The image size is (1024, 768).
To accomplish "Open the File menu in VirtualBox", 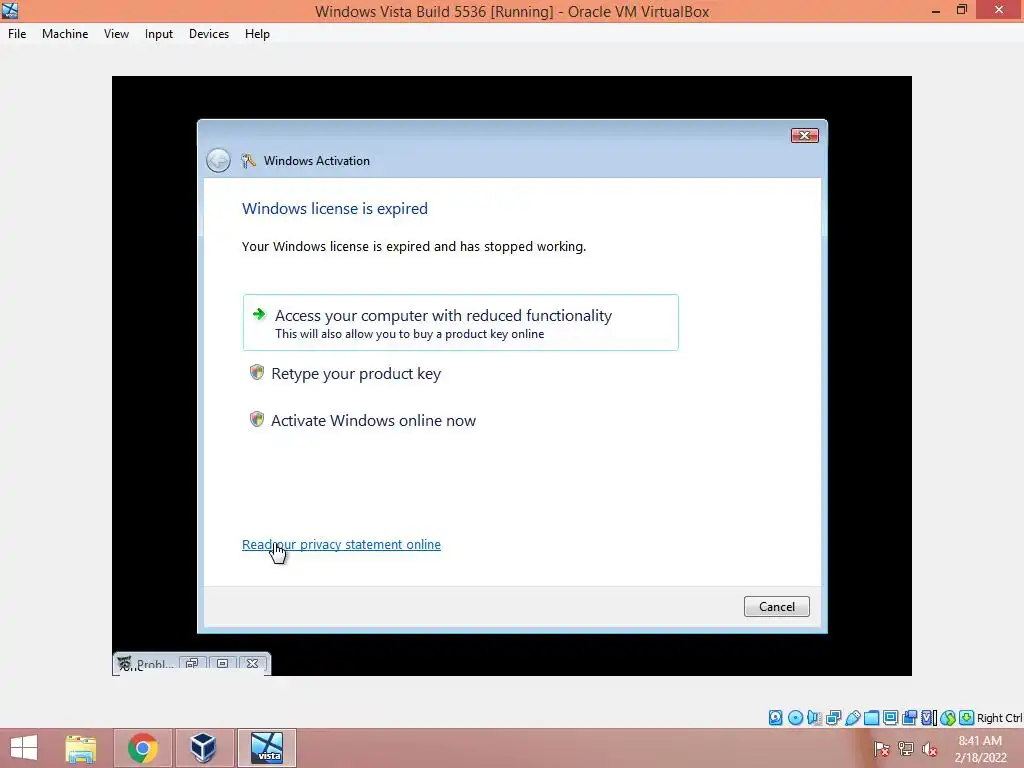I will pyautogui.click(x=17, y=34).
